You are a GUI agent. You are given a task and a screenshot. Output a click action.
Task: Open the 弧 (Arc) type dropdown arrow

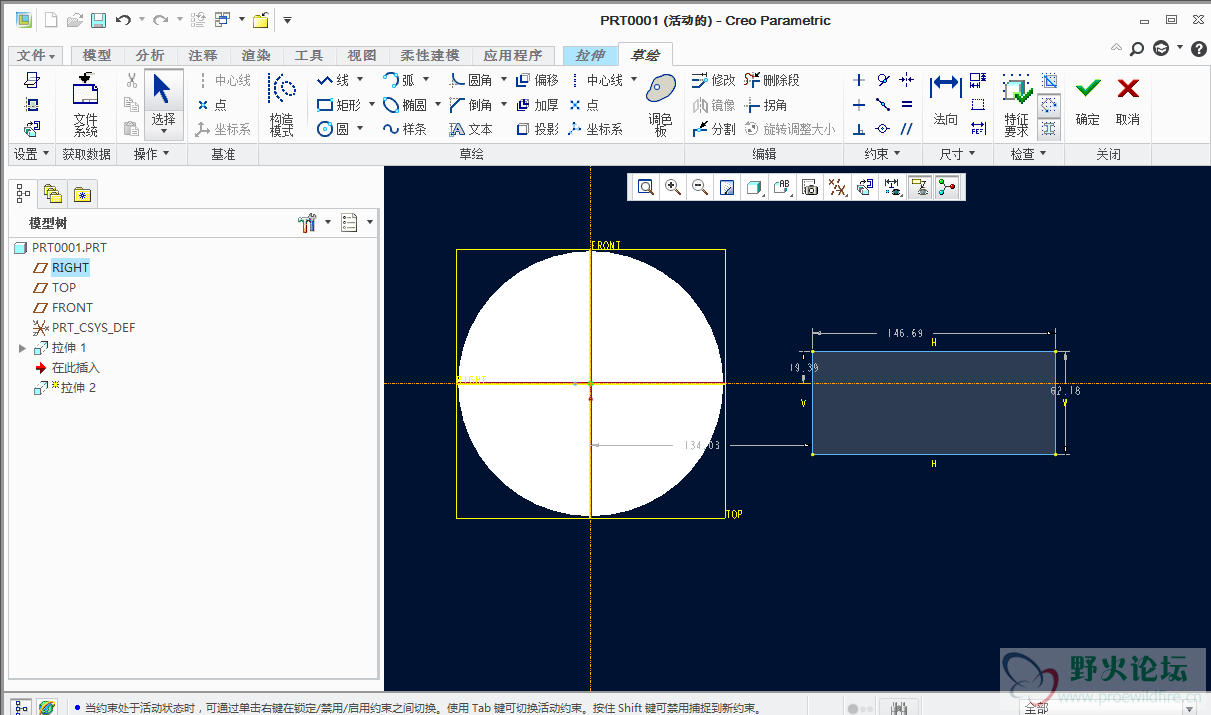coord(425,80)
